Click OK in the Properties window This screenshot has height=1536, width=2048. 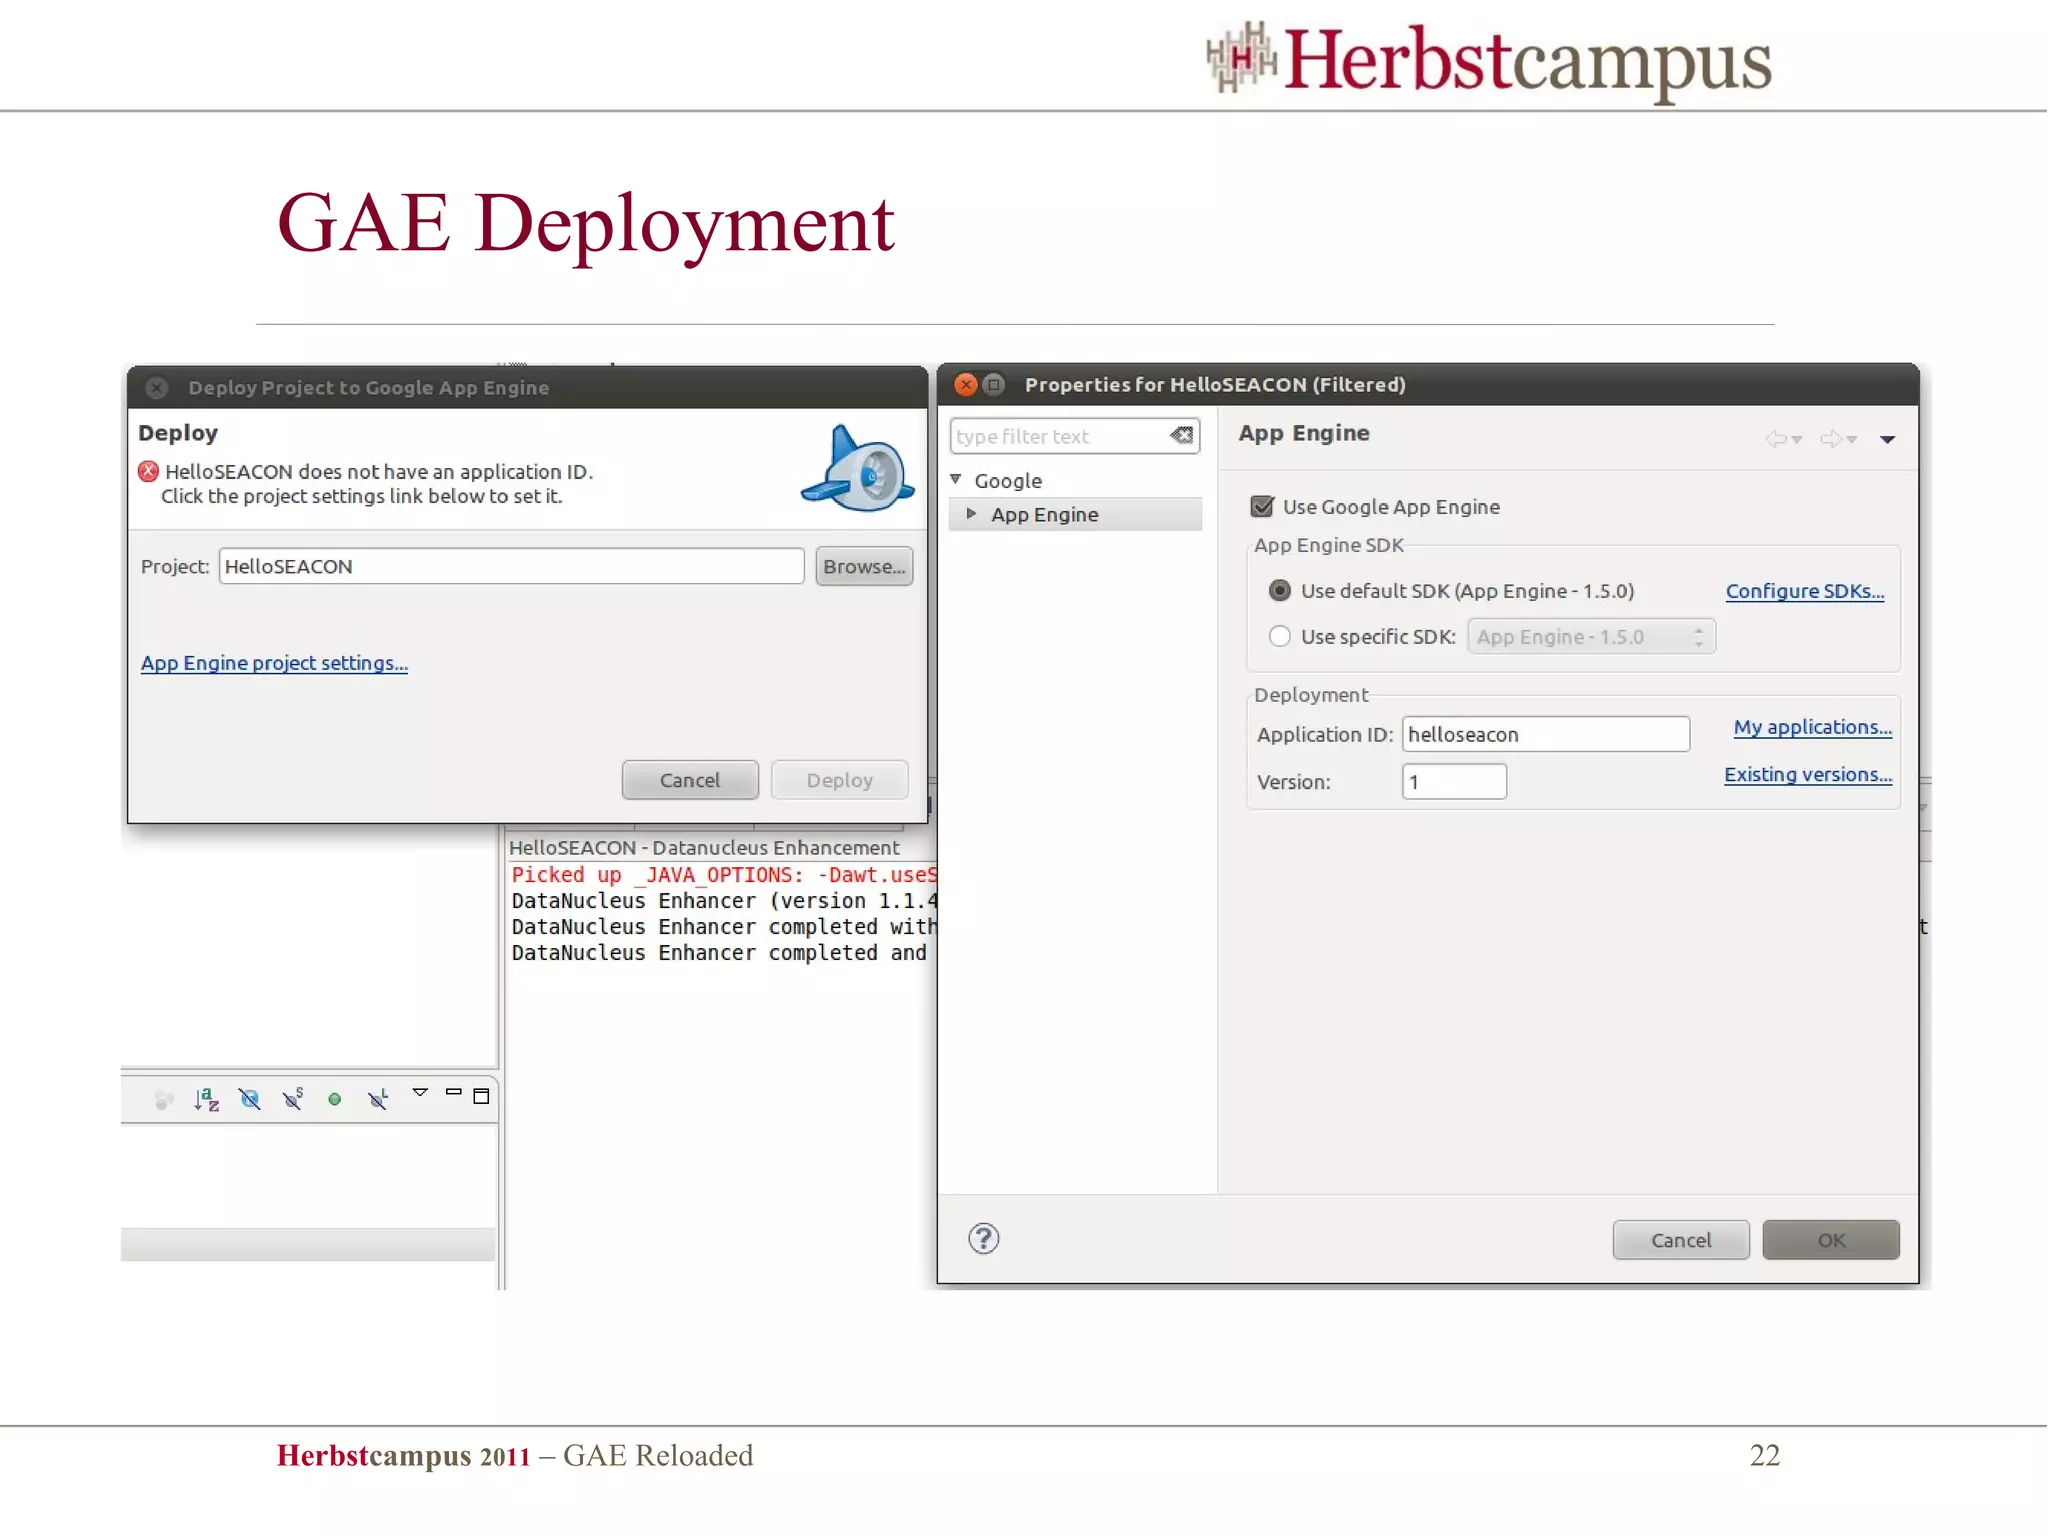[x=1831, y=1240]
